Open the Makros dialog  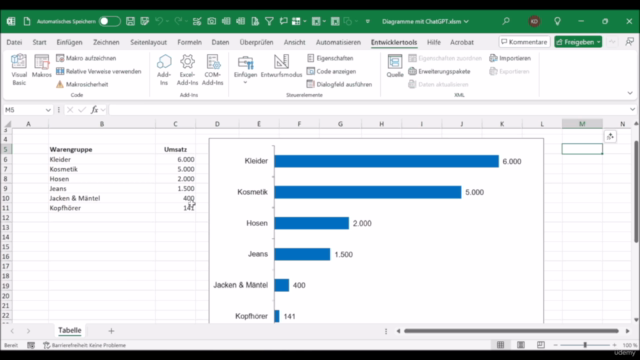pyautogui.click(x=42, y=66)
